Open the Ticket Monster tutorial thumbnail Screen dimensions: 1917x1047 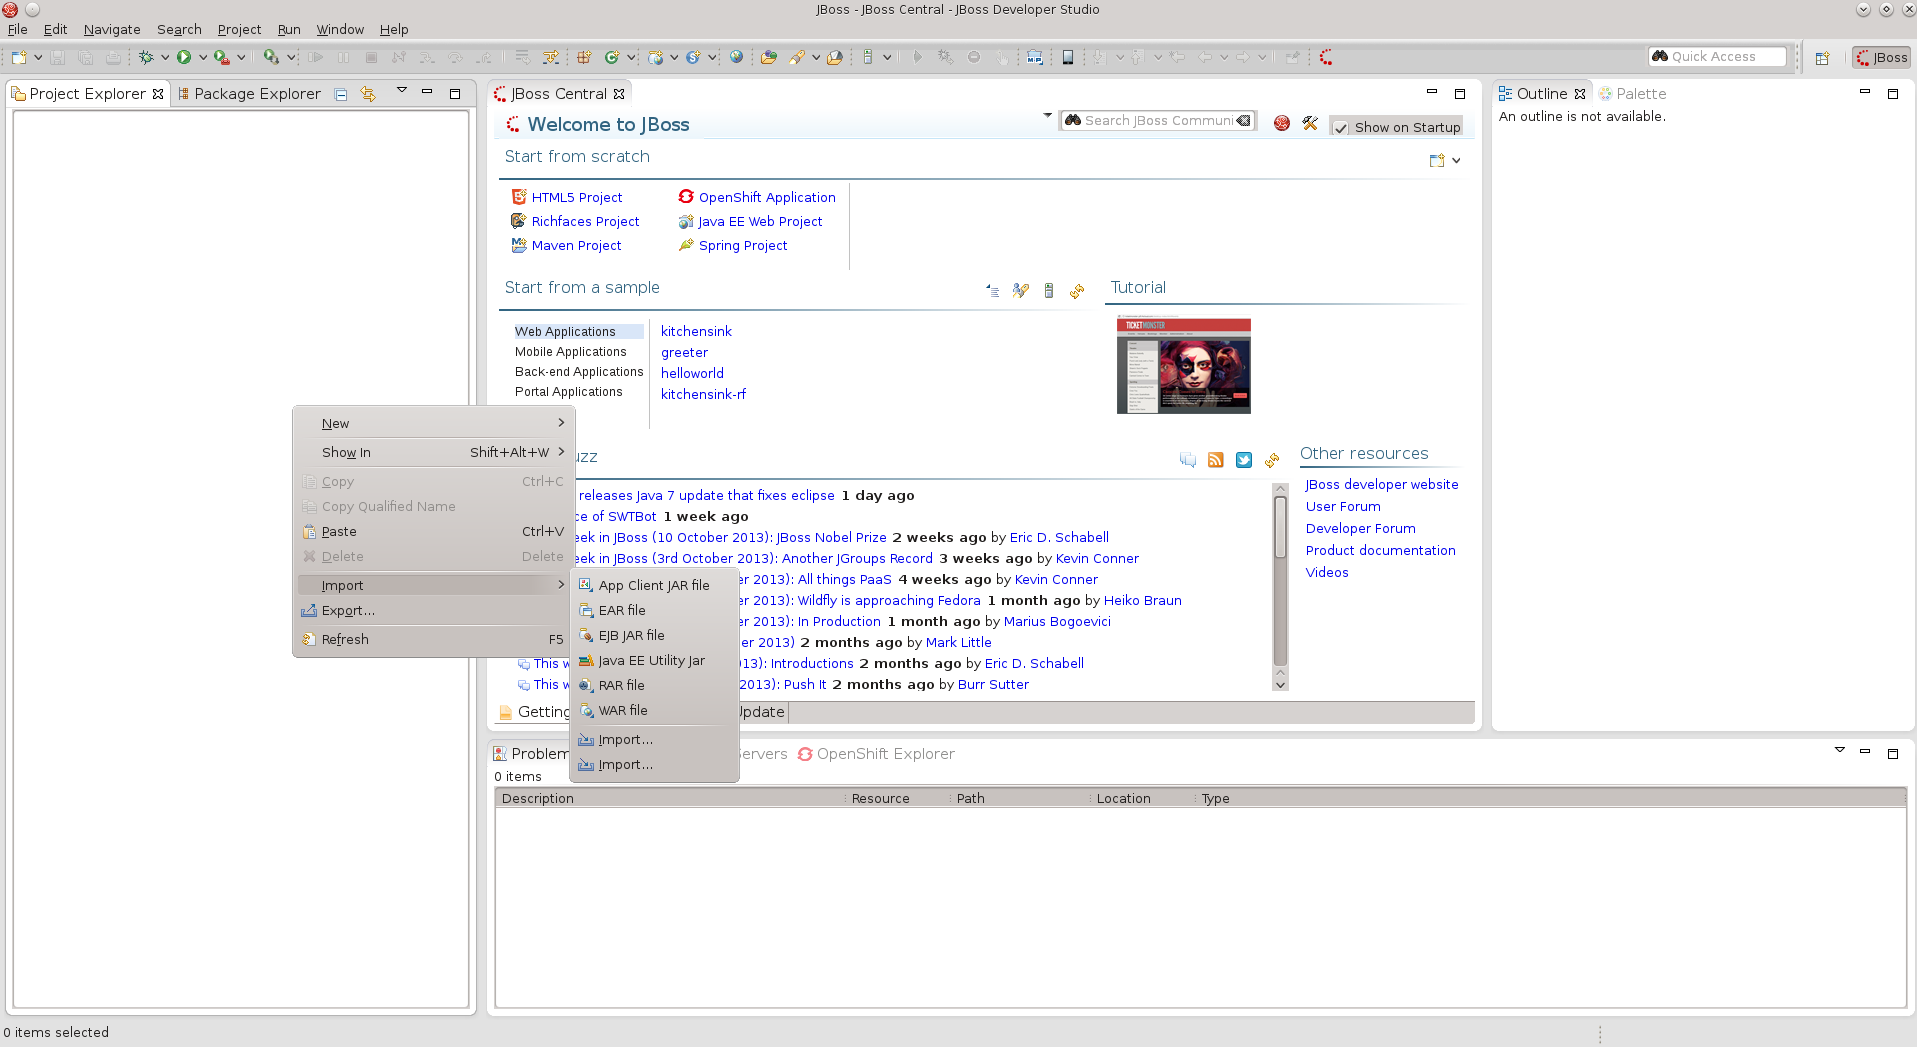1183,365
